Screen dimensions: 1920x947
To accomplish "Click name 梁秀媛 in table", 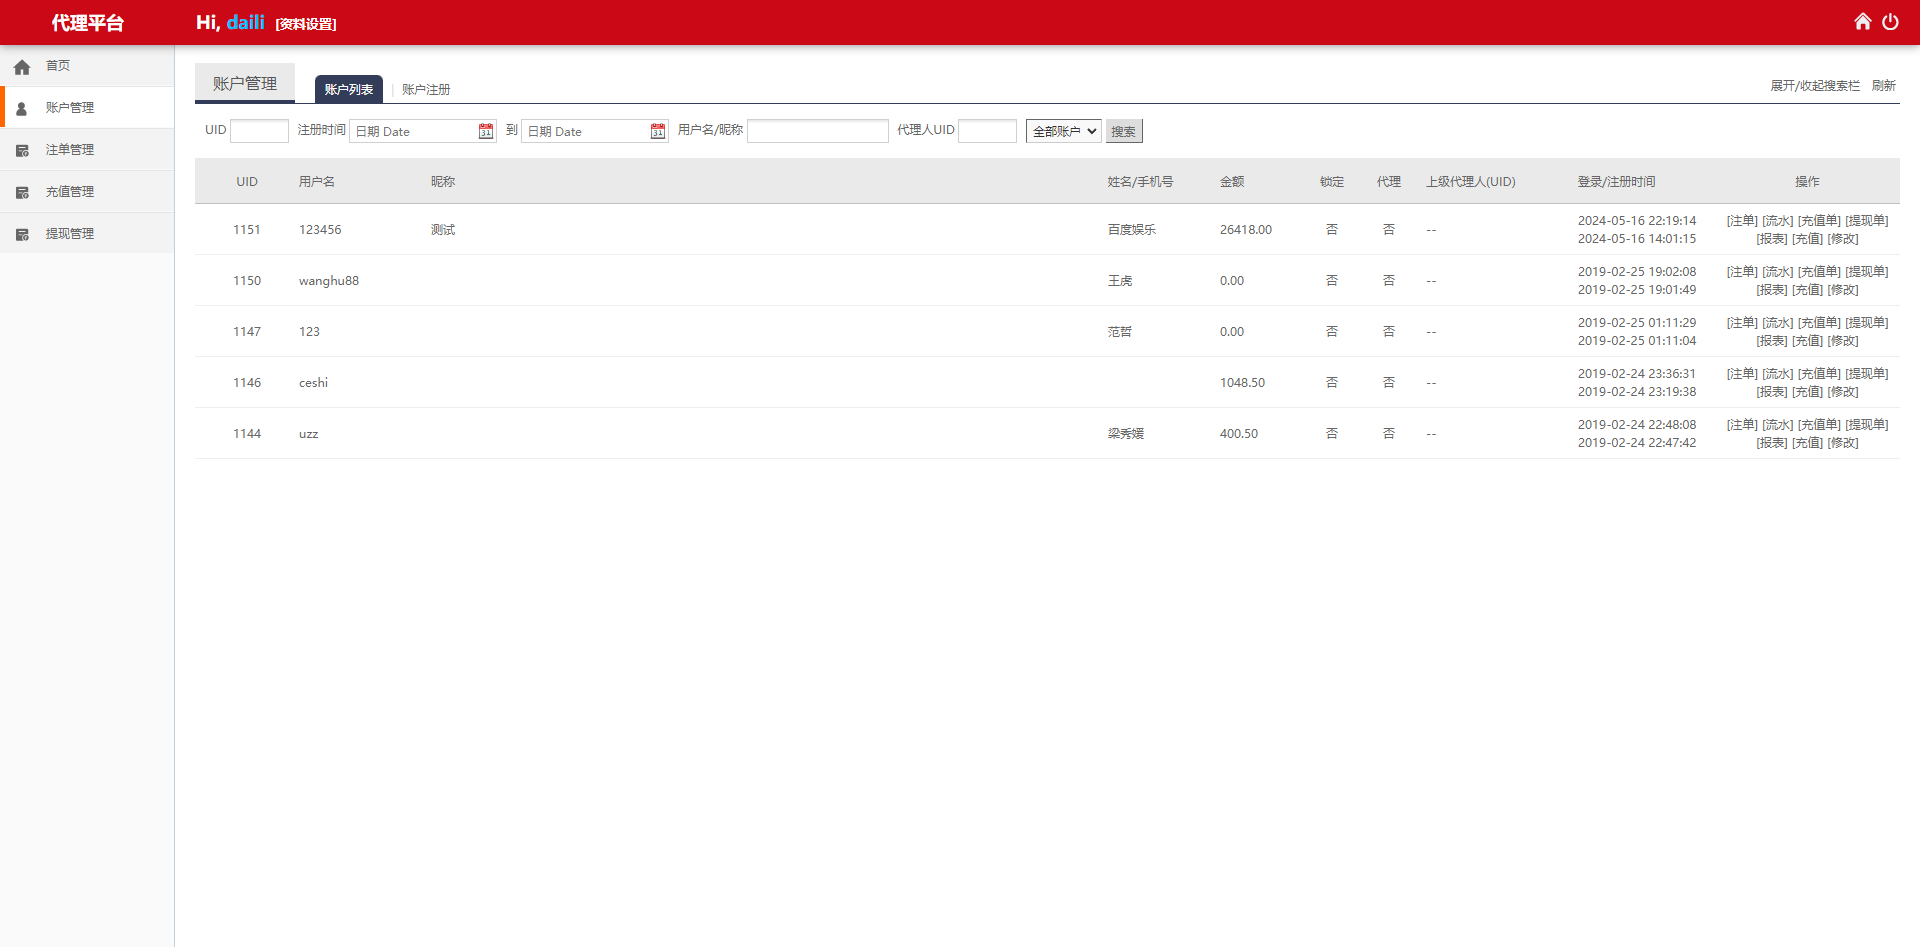I will [x=1126, y=434].
